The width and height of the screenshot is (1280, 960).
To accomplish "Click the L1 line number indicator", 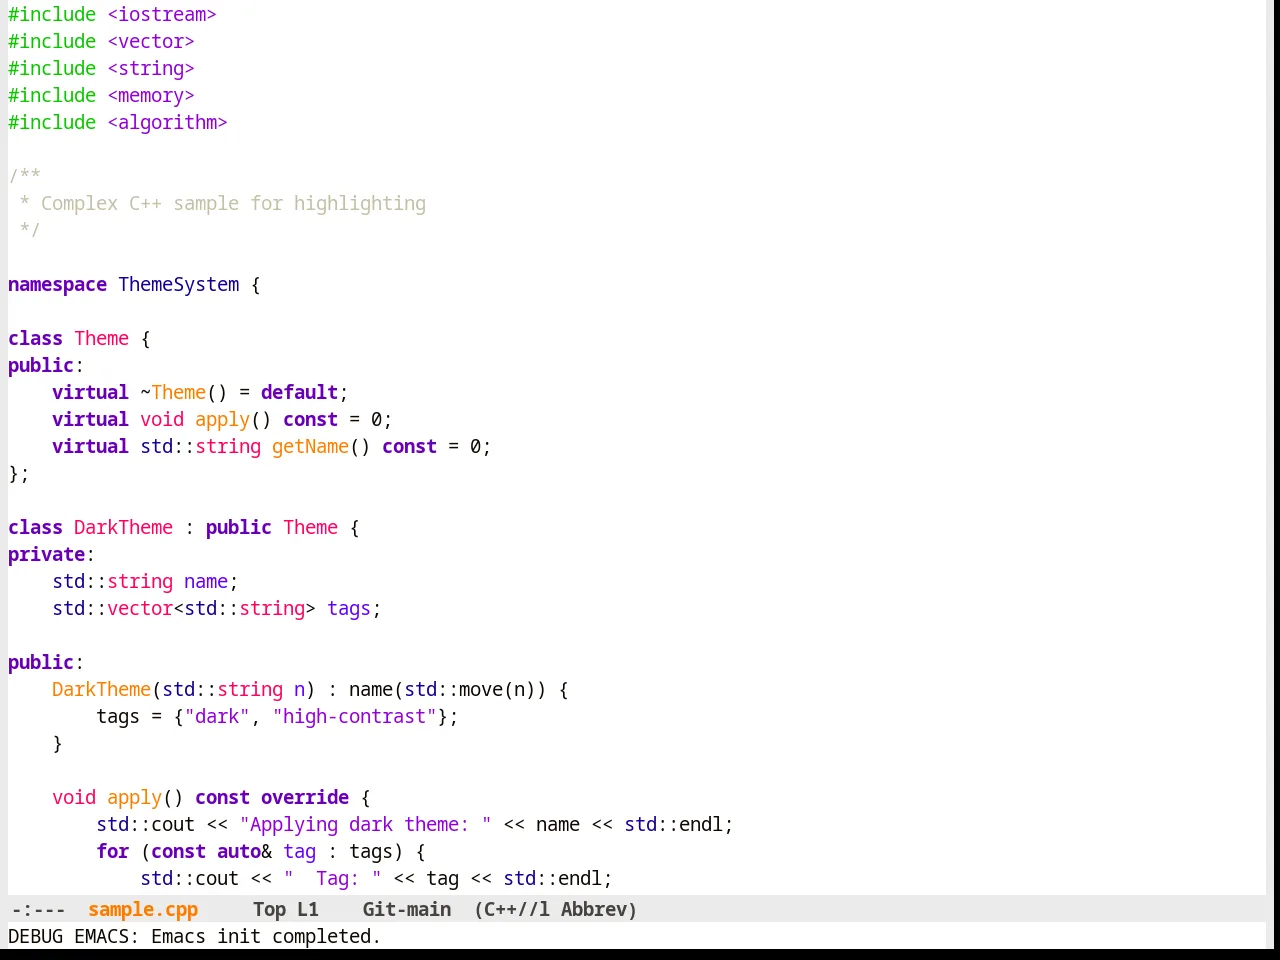I will click(x=308, y=909).
